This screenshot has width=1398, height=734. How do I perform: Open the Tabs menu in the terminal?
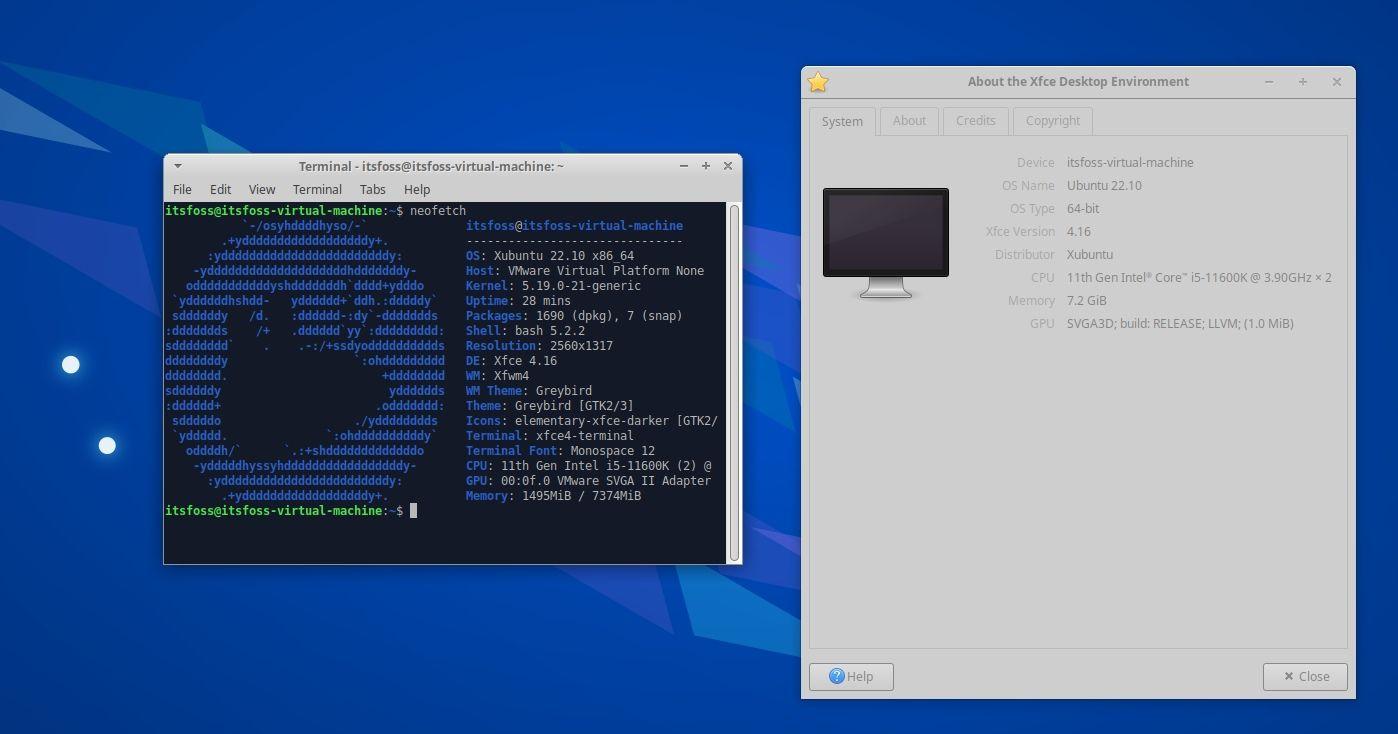click(x=372, y=189)
